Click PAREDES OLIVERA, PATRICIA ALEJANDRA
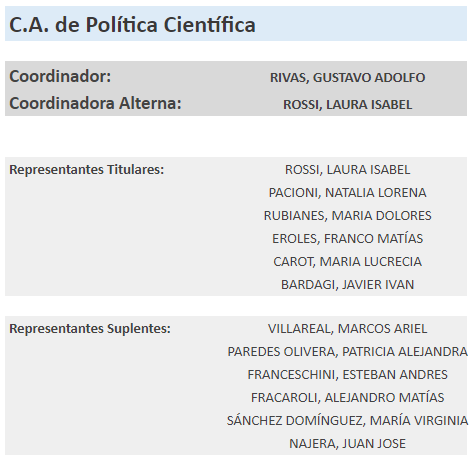This screenshot has height=461, width=476. (x=347, y=352)
